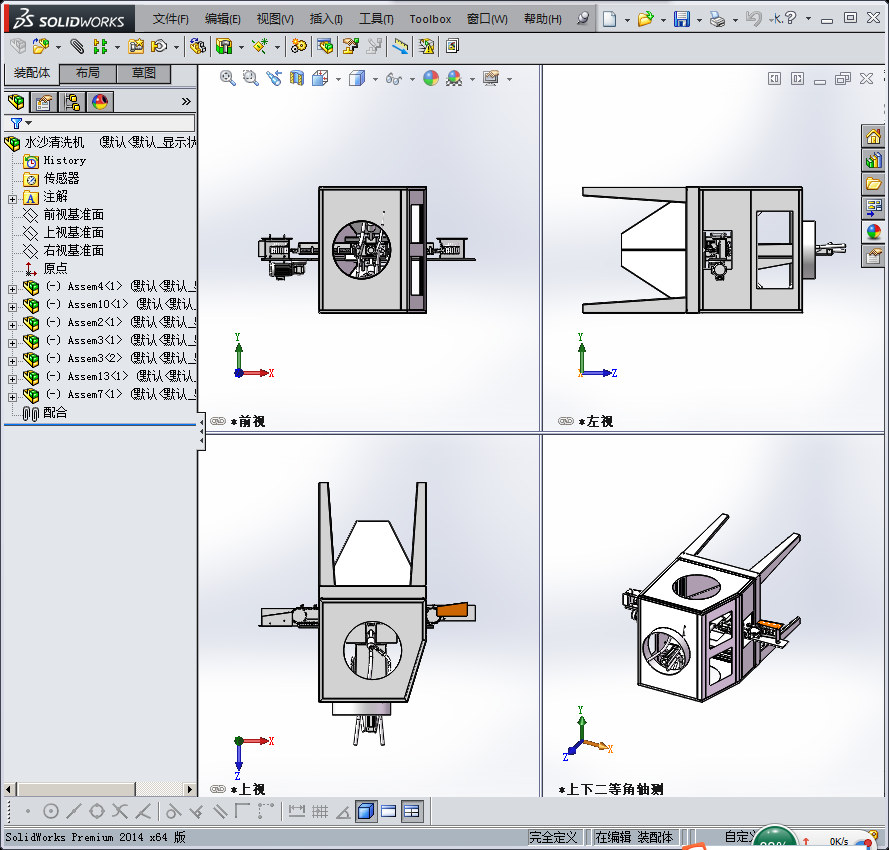Click the Move Component icon
The height and width of the screenshot is (850, 889).
[159, 46]
